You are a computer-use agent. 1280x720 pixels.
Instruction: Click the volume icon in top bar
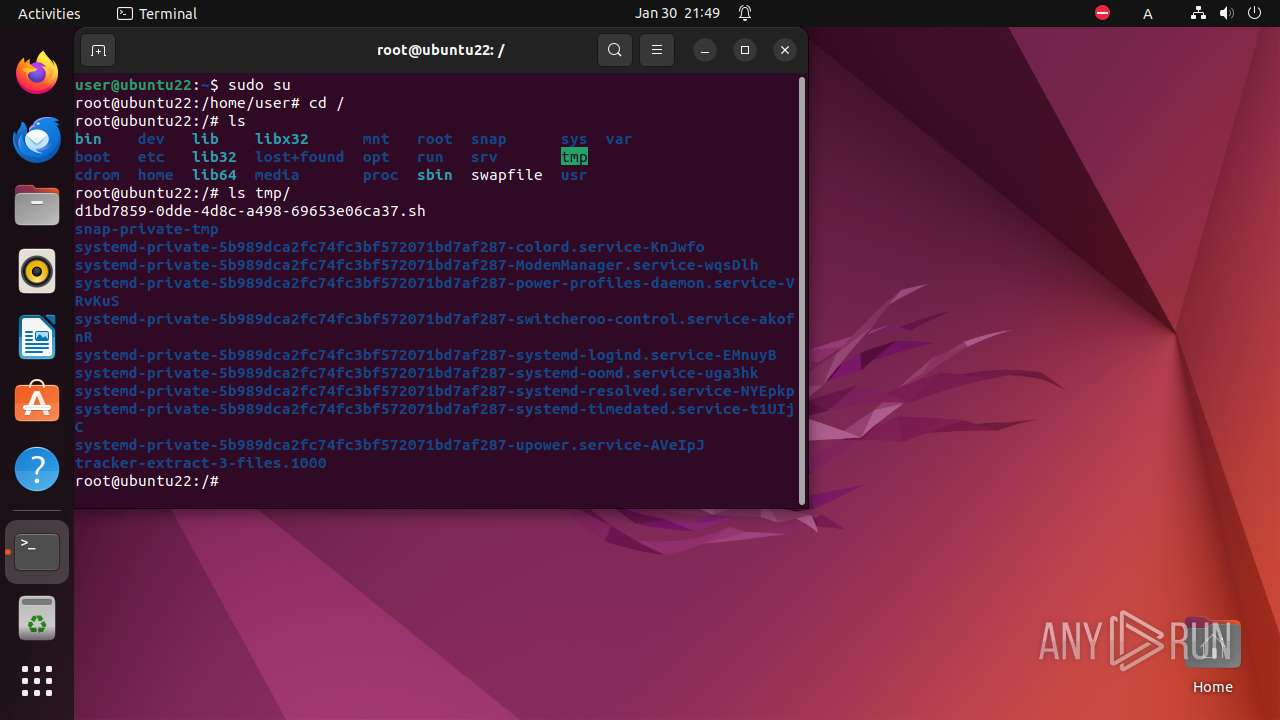click(1226, 13)
